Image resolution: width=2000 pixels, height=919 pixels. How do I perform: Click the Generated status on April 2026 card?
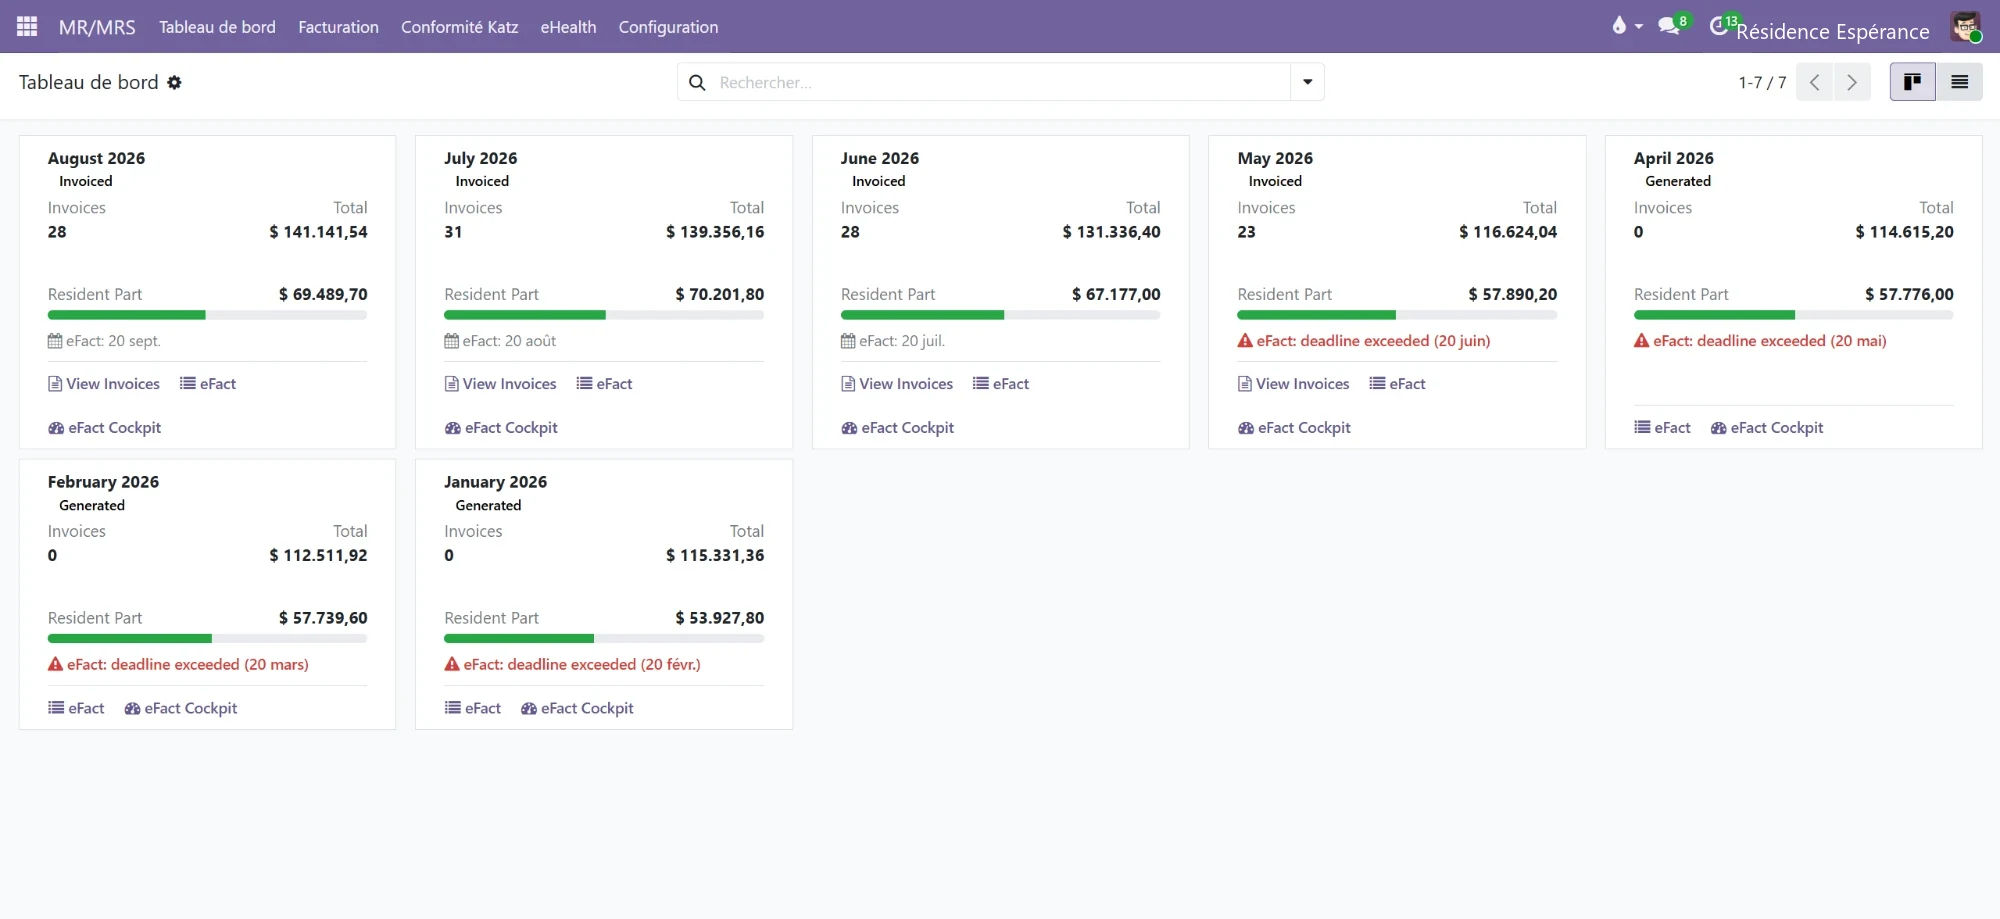(x=1678, y=181)
